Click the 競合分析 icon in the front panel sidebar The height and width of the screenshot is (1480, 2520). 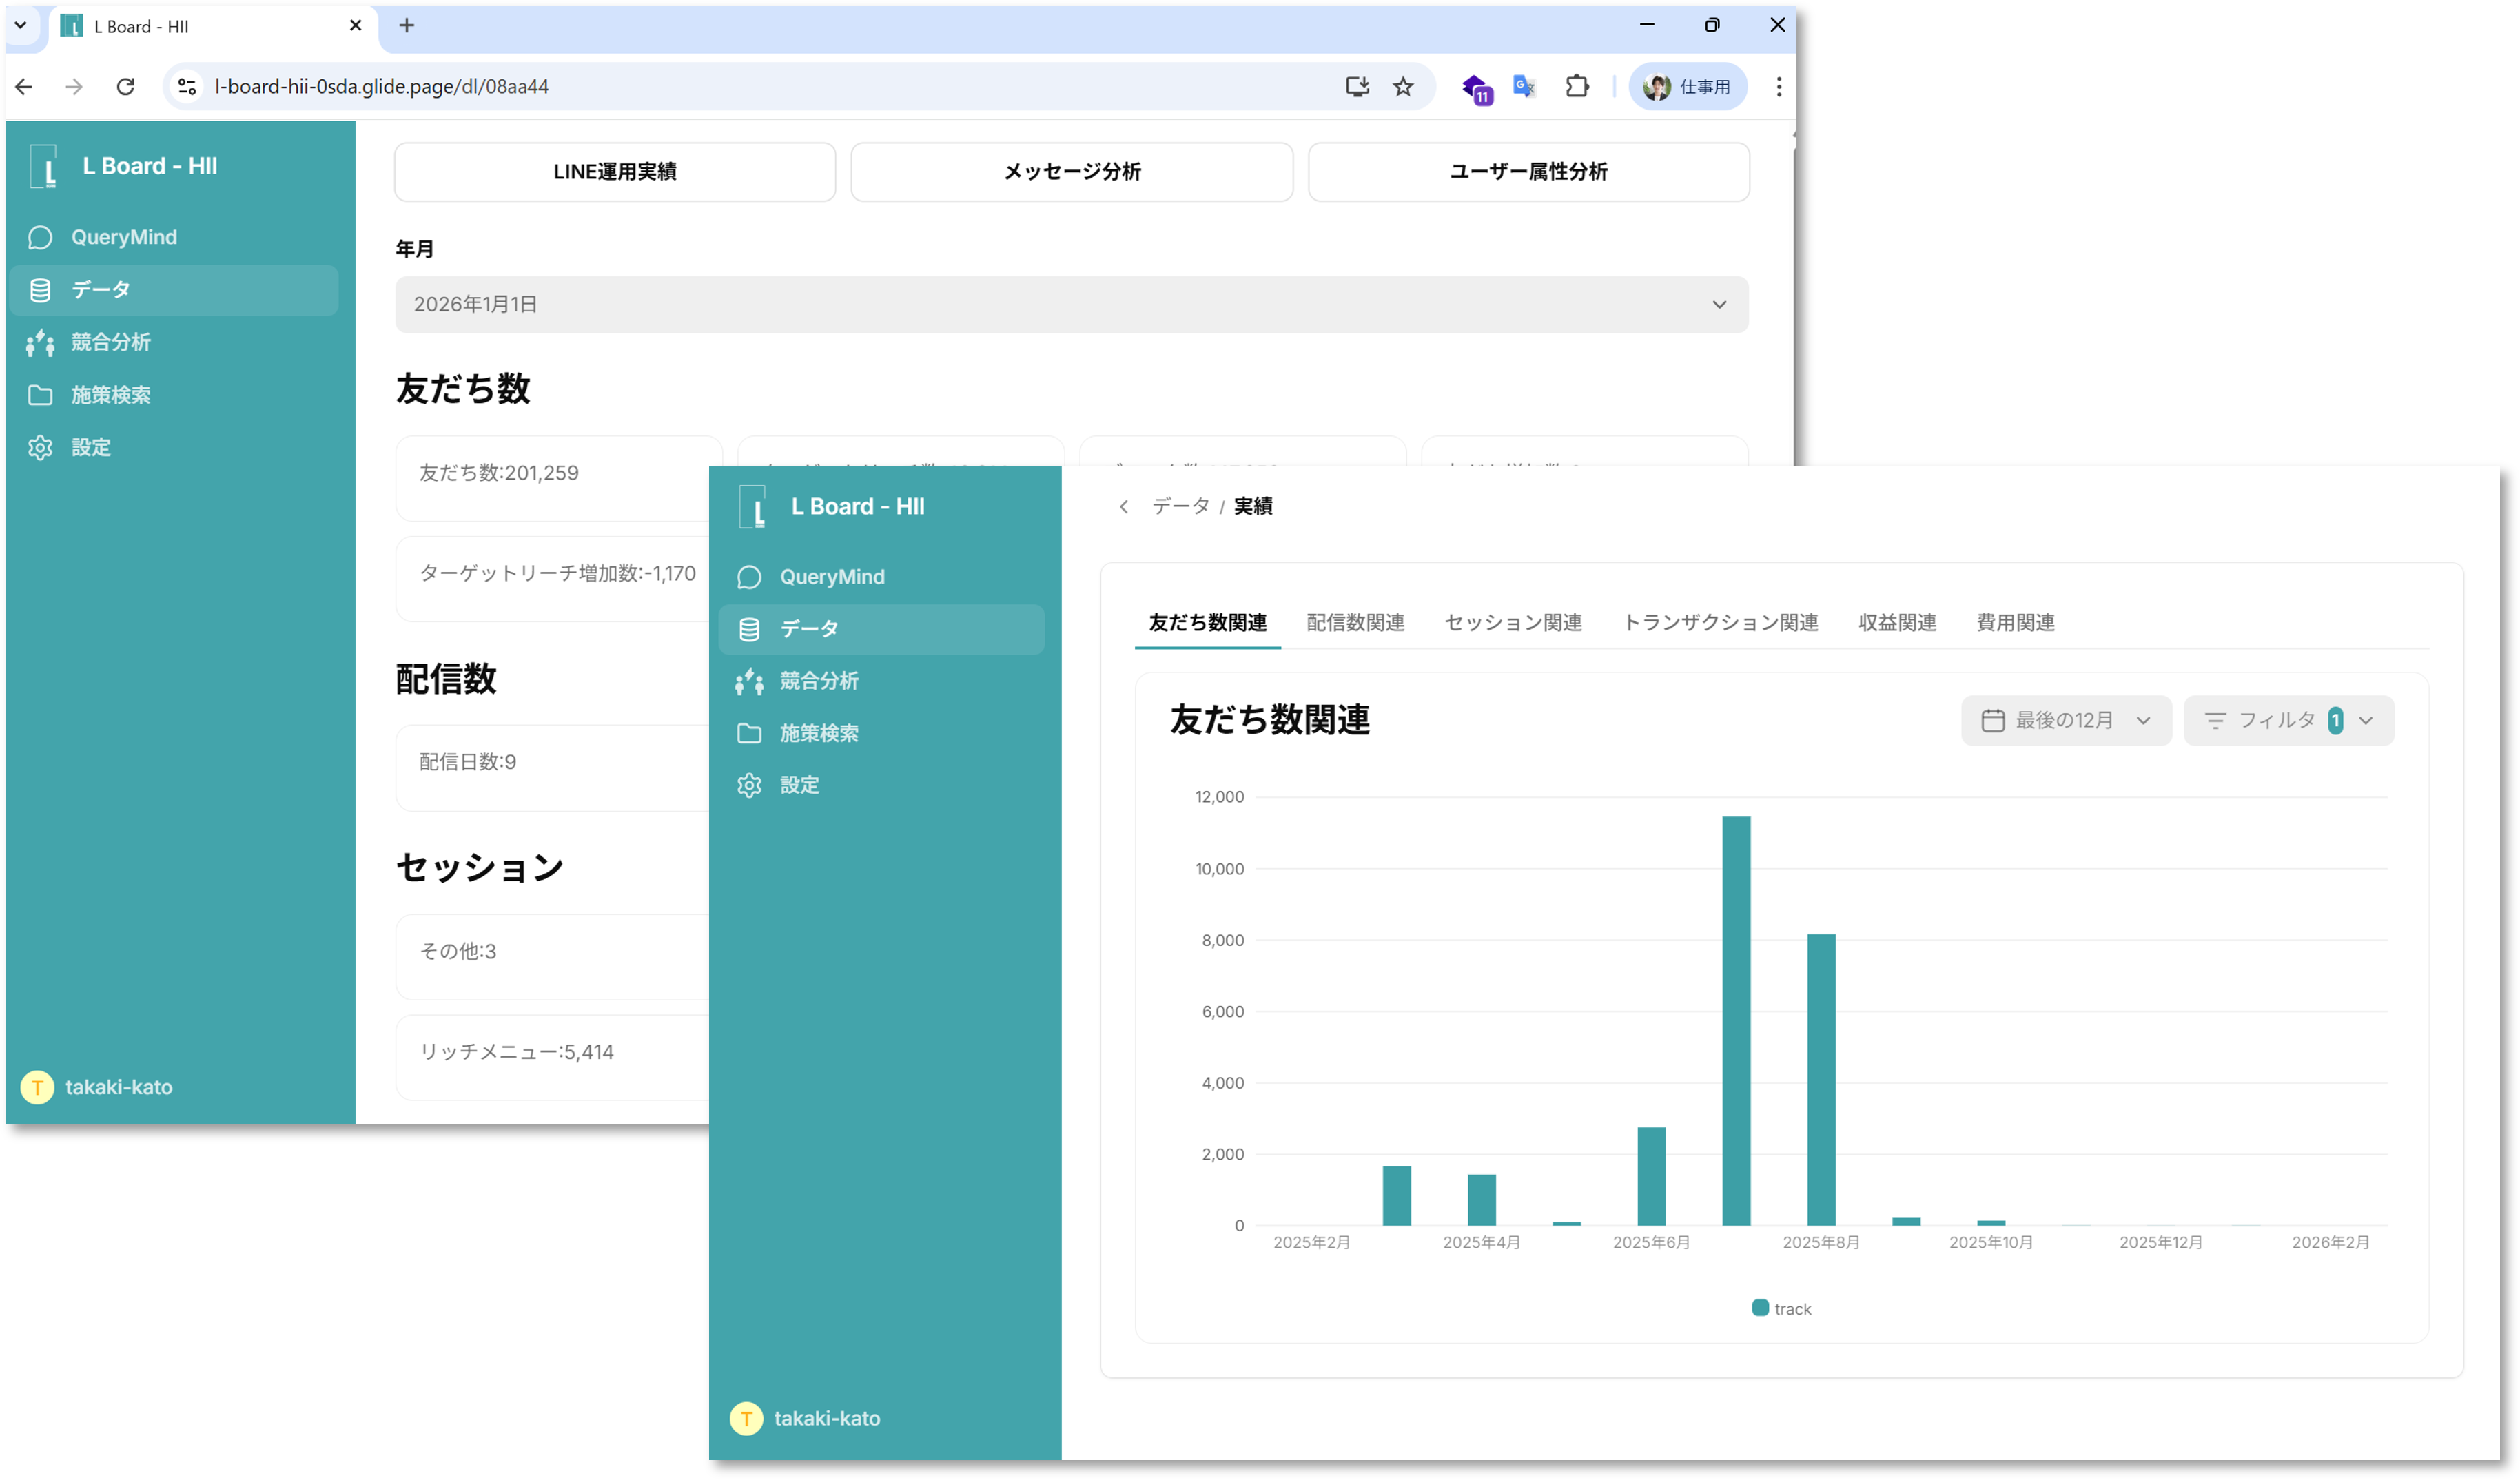749,681
